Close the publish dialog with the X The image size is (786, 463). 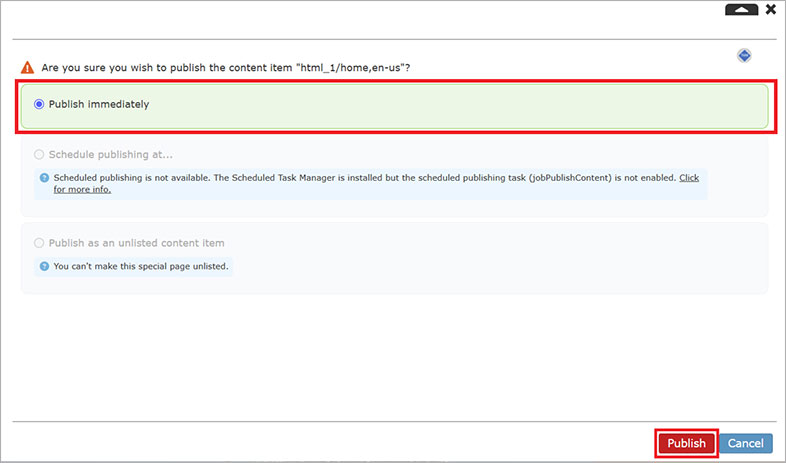(770, 9)
